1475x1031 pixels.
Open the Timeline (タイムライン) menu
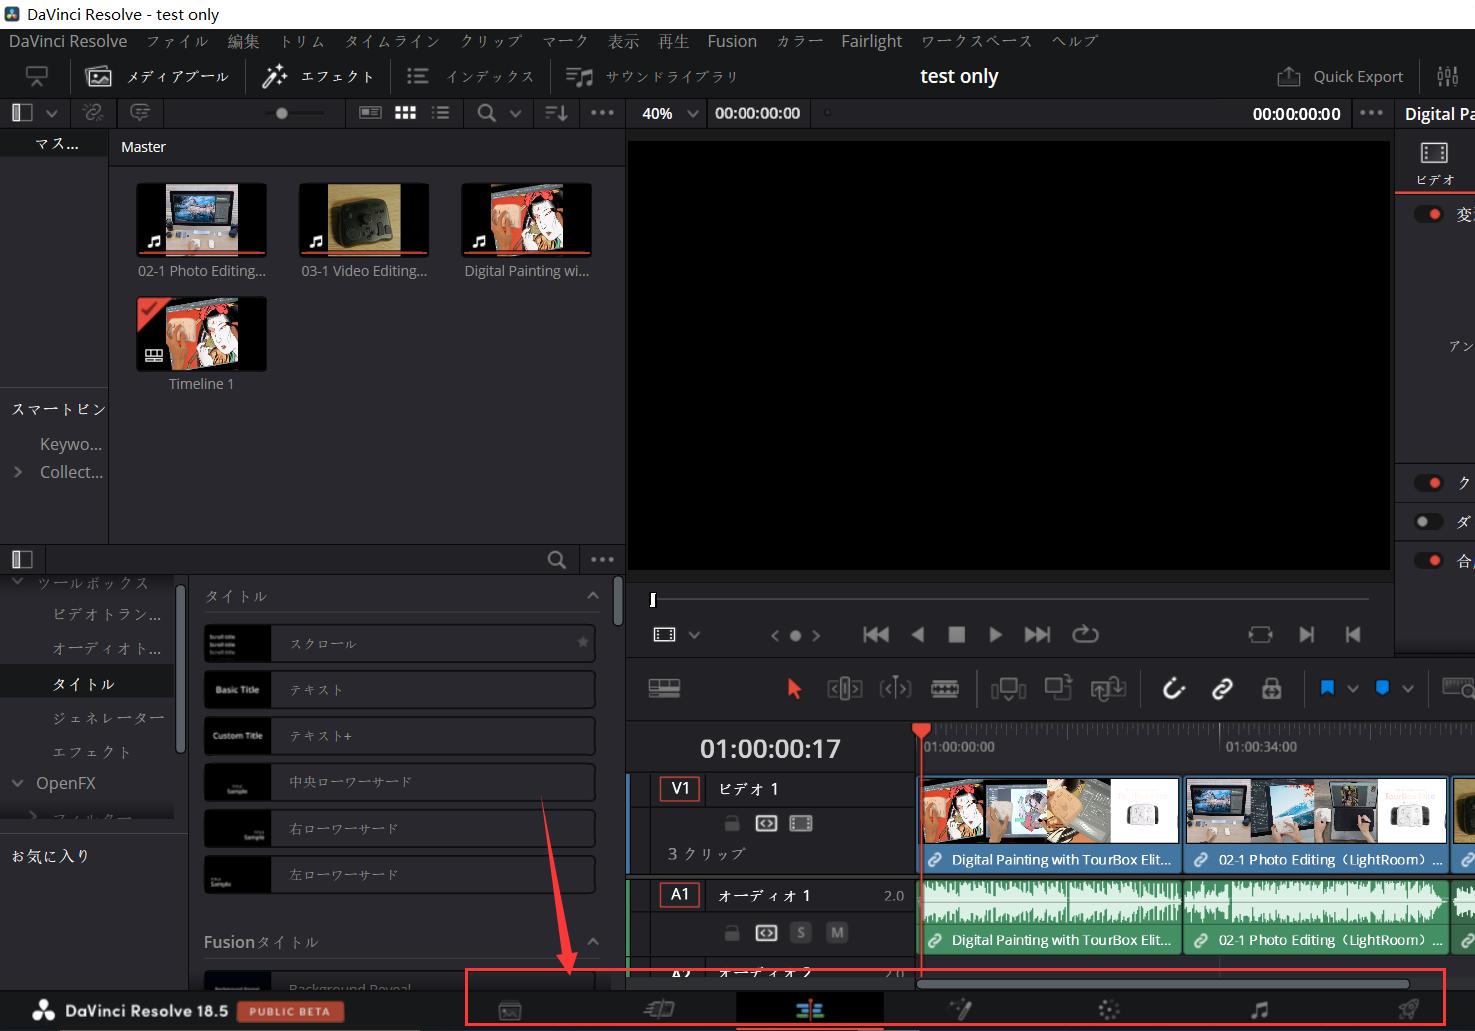(392, 41)
